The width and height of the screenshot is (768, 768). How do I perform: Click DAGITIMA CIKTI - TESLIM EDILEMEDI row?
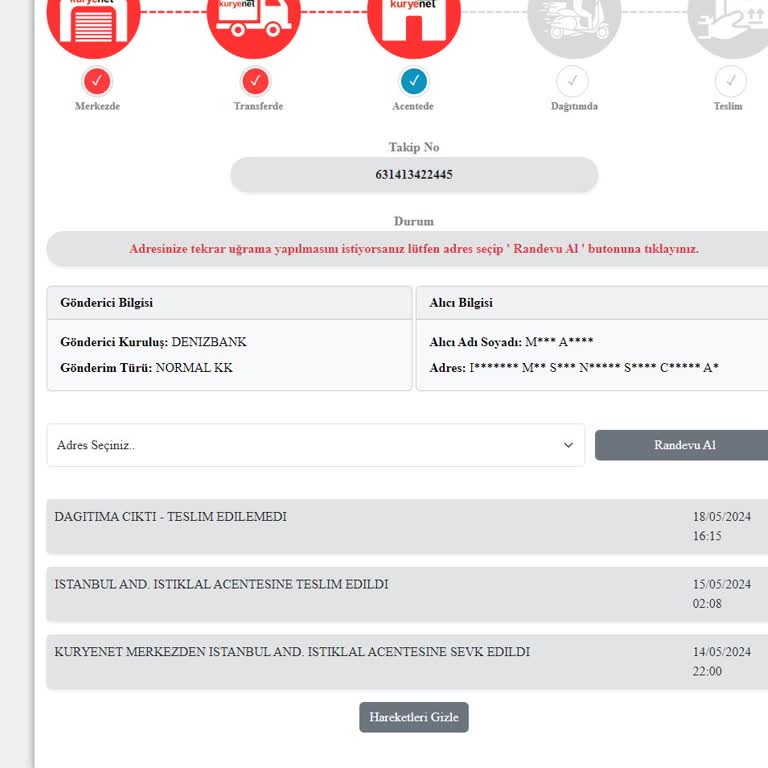pyautogui.click(x=407, y=527)
